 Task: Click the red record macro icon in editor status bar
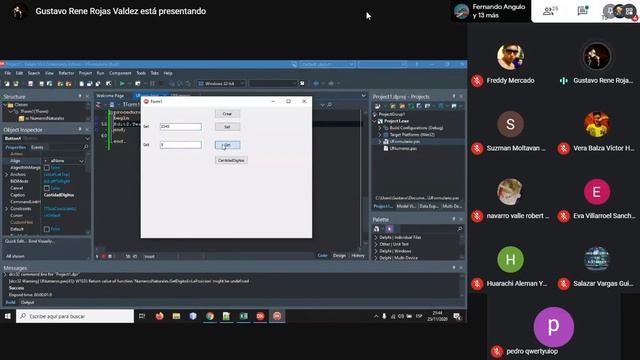104,256
